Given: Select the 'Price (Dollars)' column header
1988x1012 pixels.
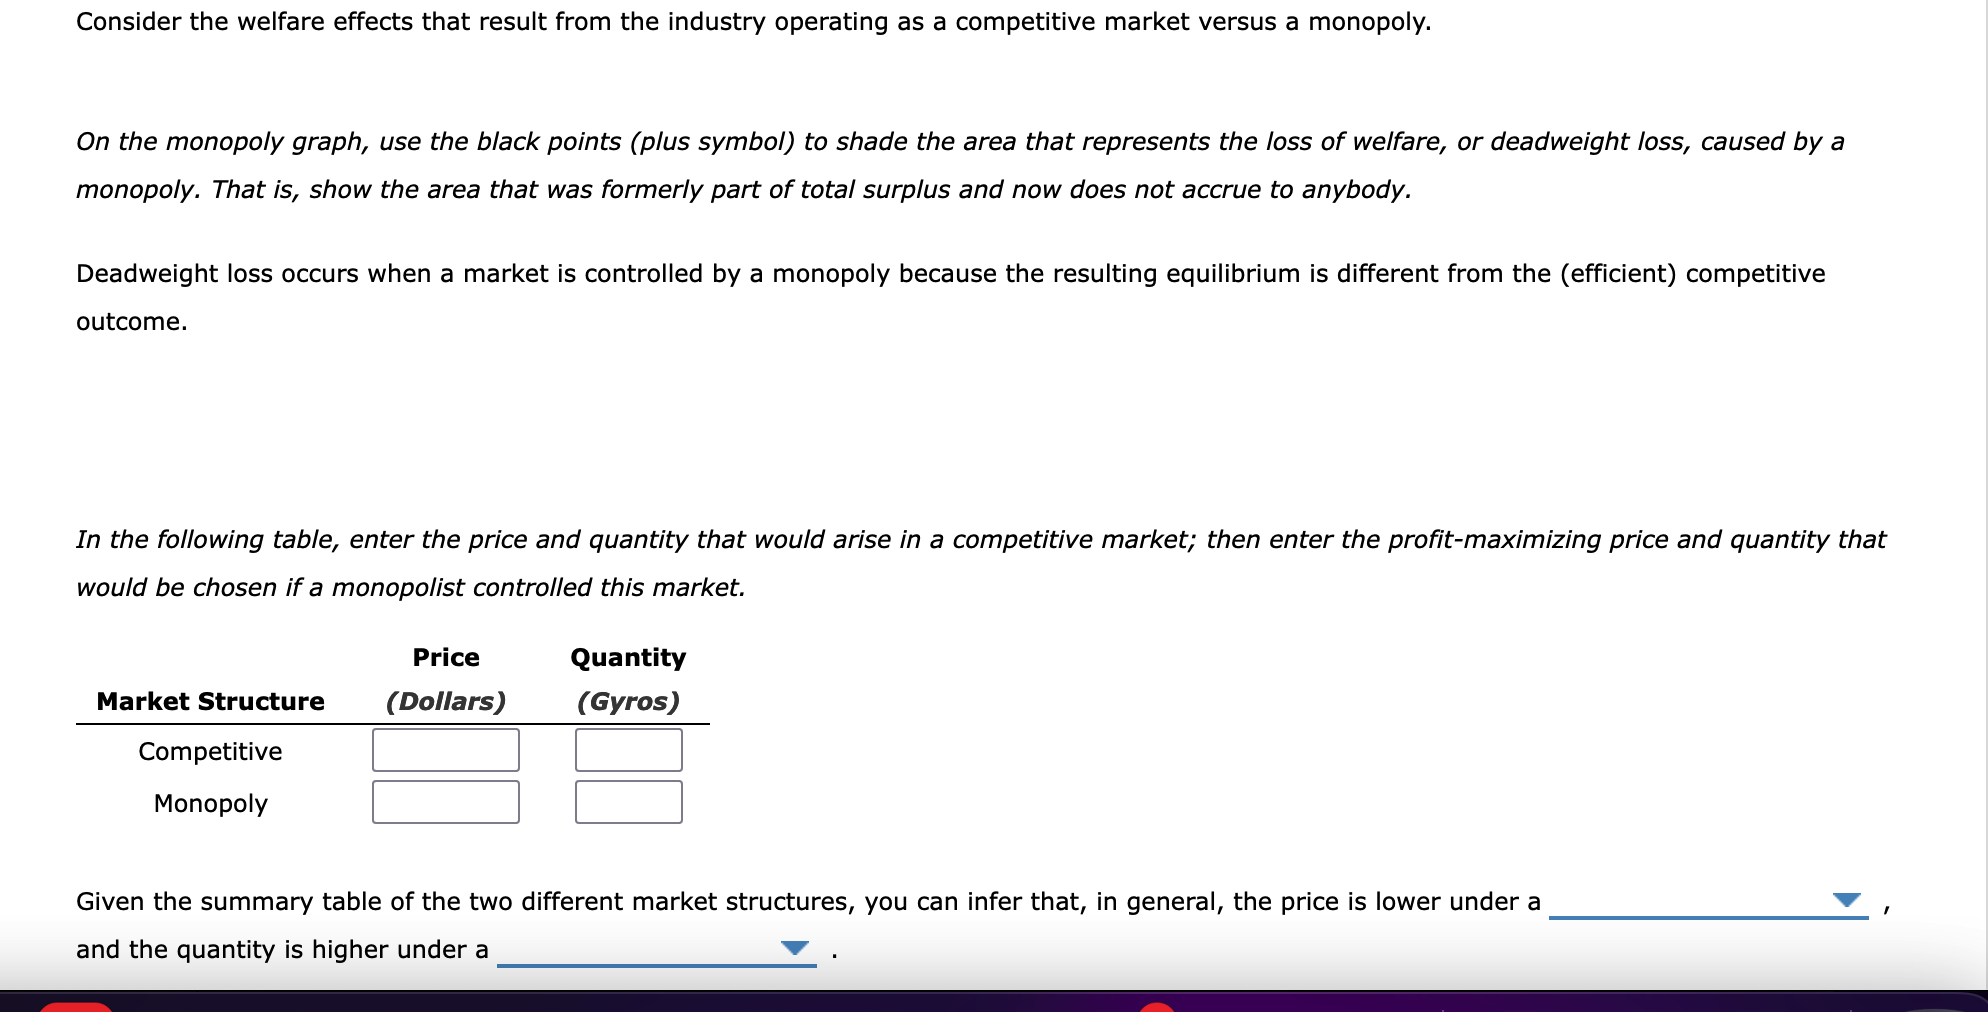Looking at the screenshot, I should [x=445, y=679].
